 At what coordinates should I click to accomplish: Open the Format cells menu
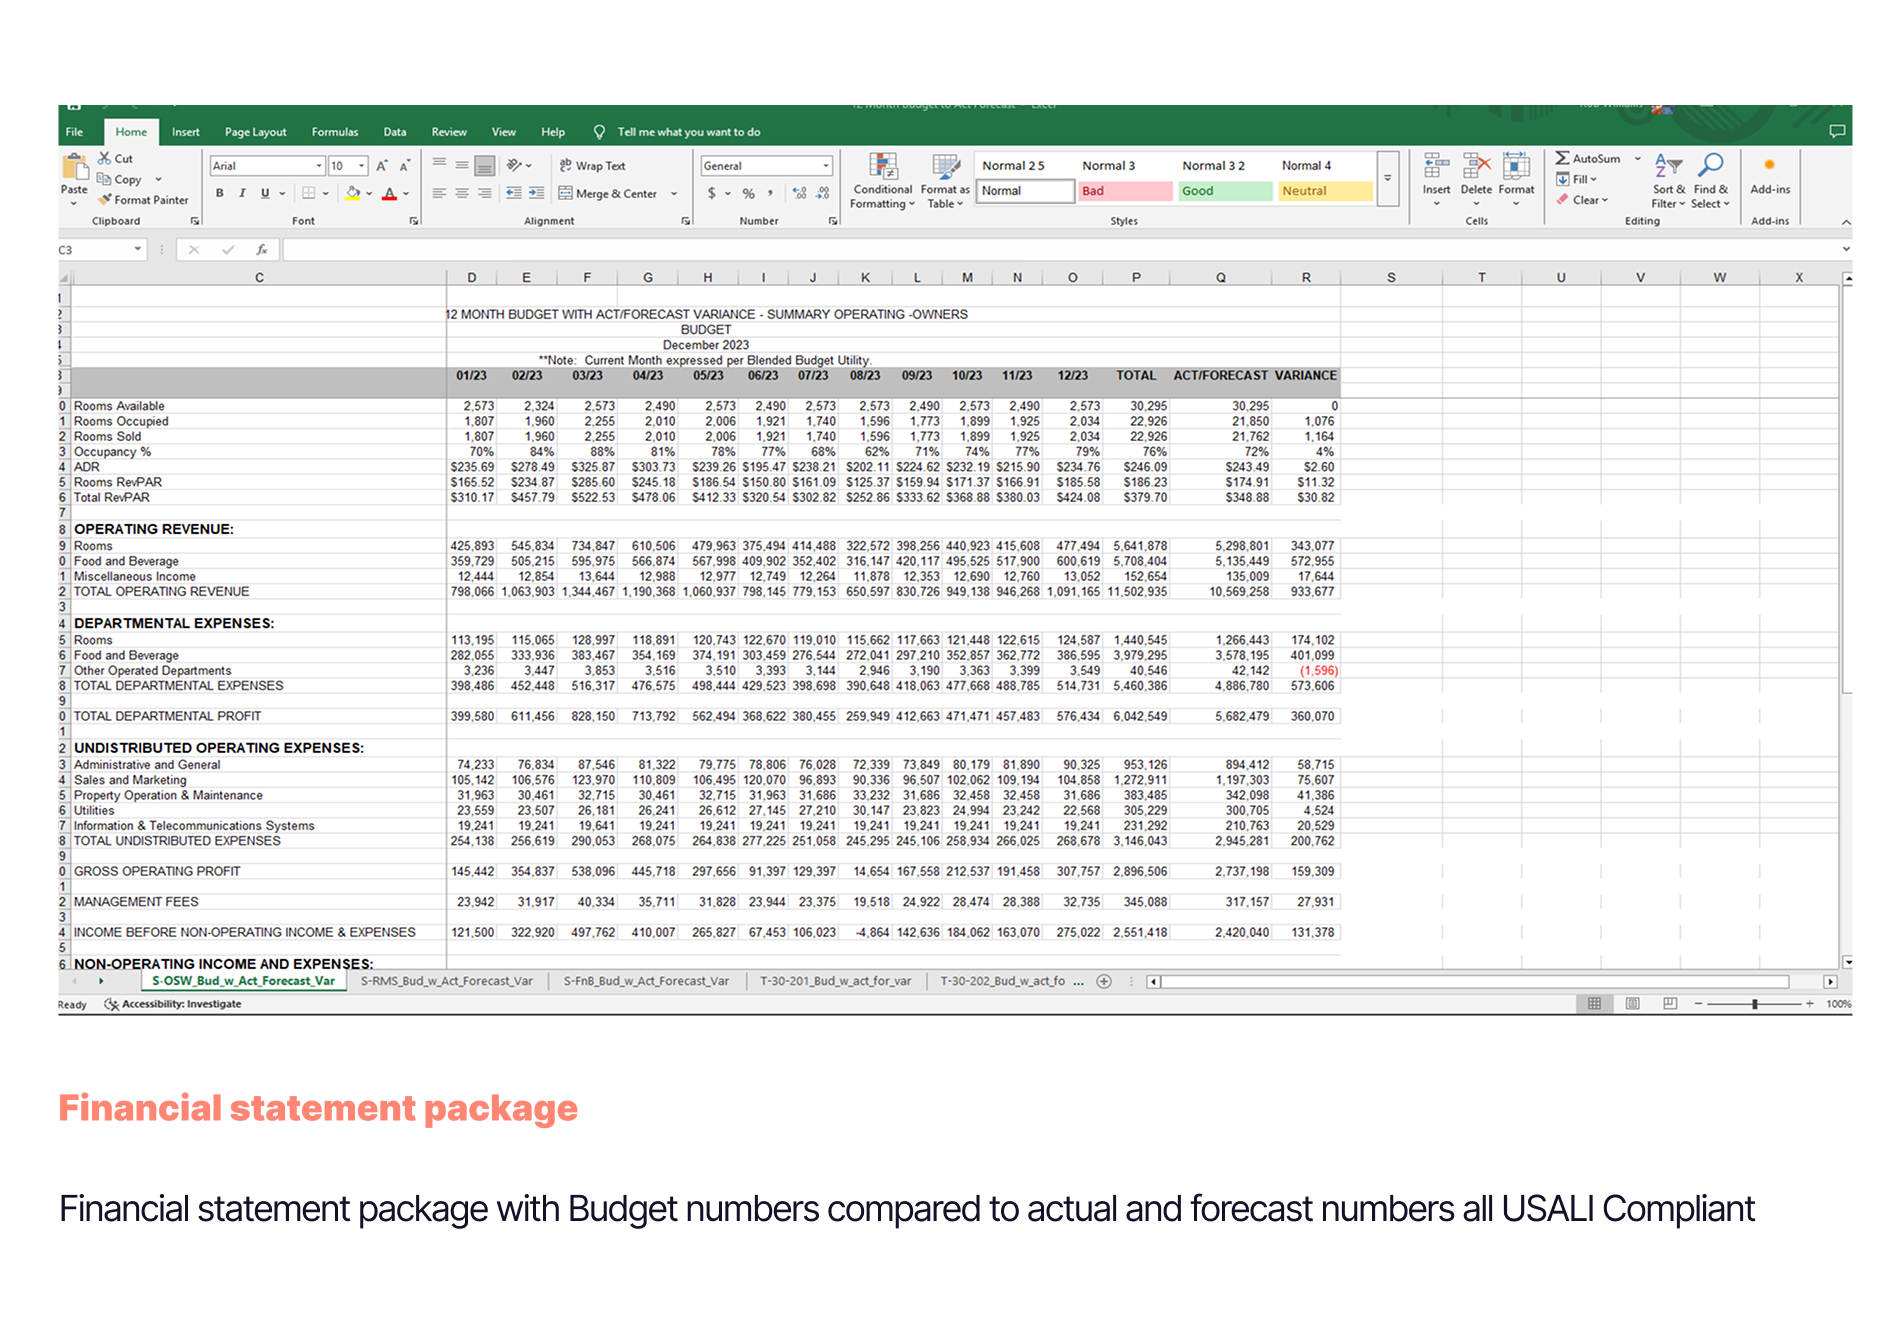click(1516, 179)
